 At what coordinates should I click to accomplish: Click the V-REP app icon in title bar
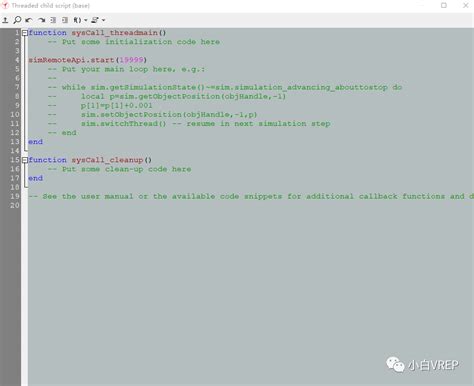[5, 5]
